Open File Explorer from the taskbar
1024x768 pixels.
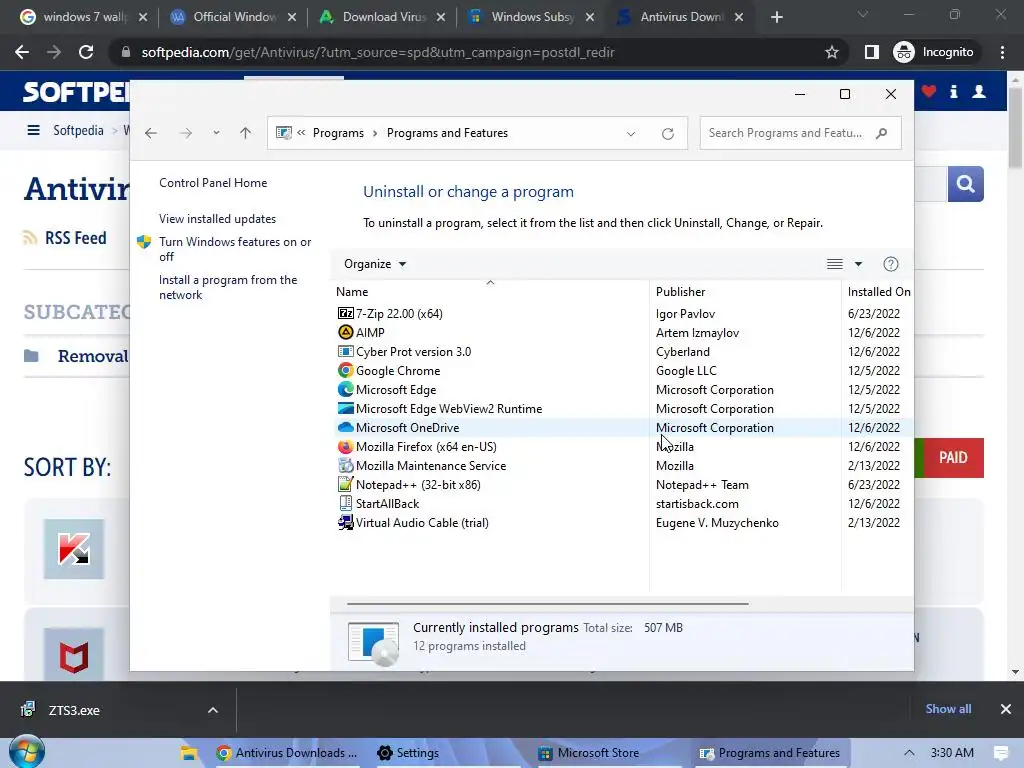tap(189, 753)
